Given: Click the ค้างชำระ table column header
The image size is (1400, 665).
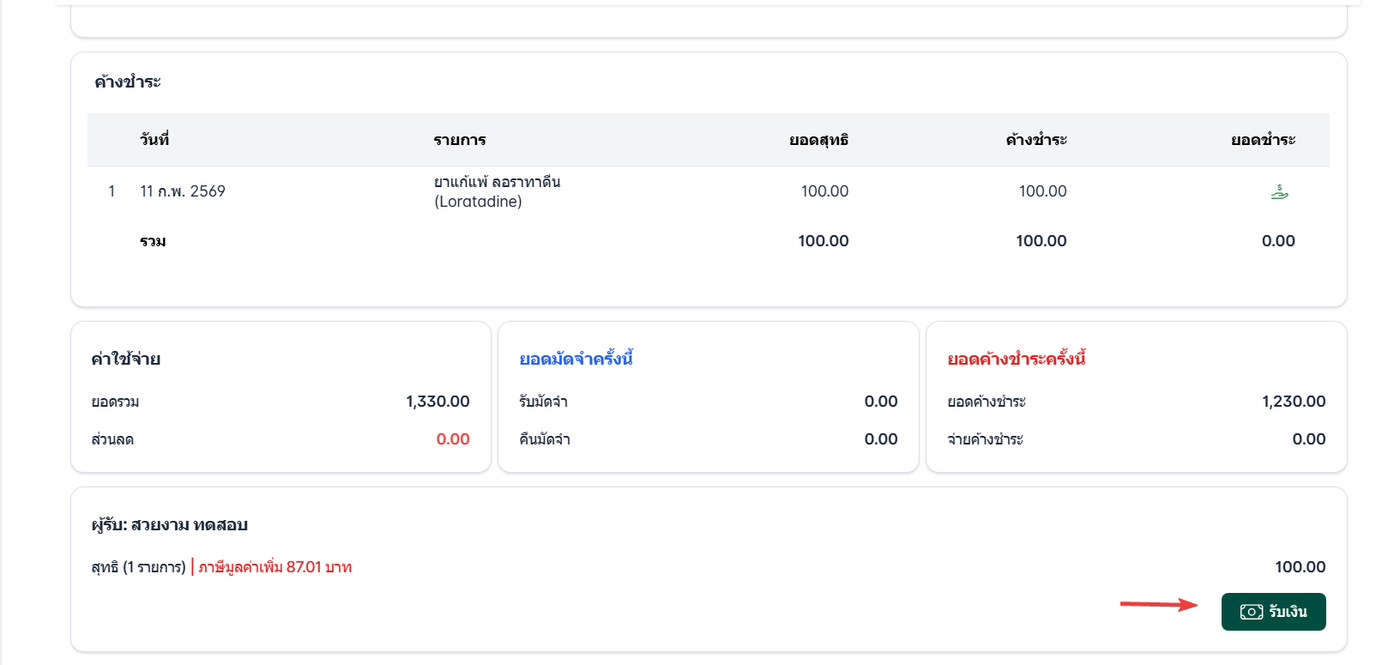Looking at the screenshot, I should [x=1036, y=139].
